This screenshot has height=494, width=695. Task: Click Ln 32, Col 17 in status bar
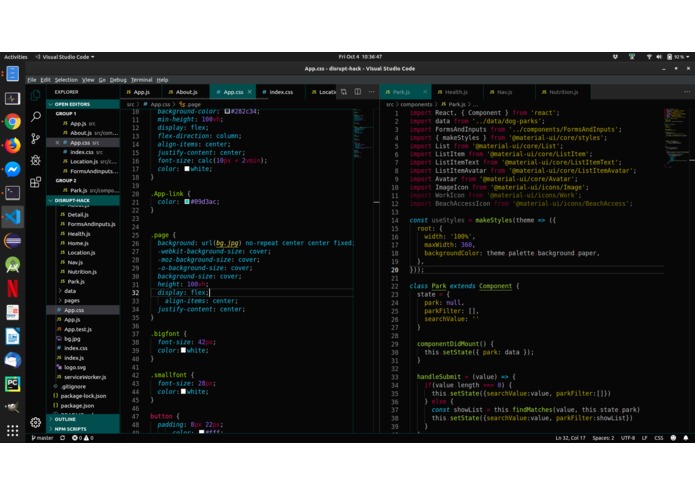click(x=570, y=438)
